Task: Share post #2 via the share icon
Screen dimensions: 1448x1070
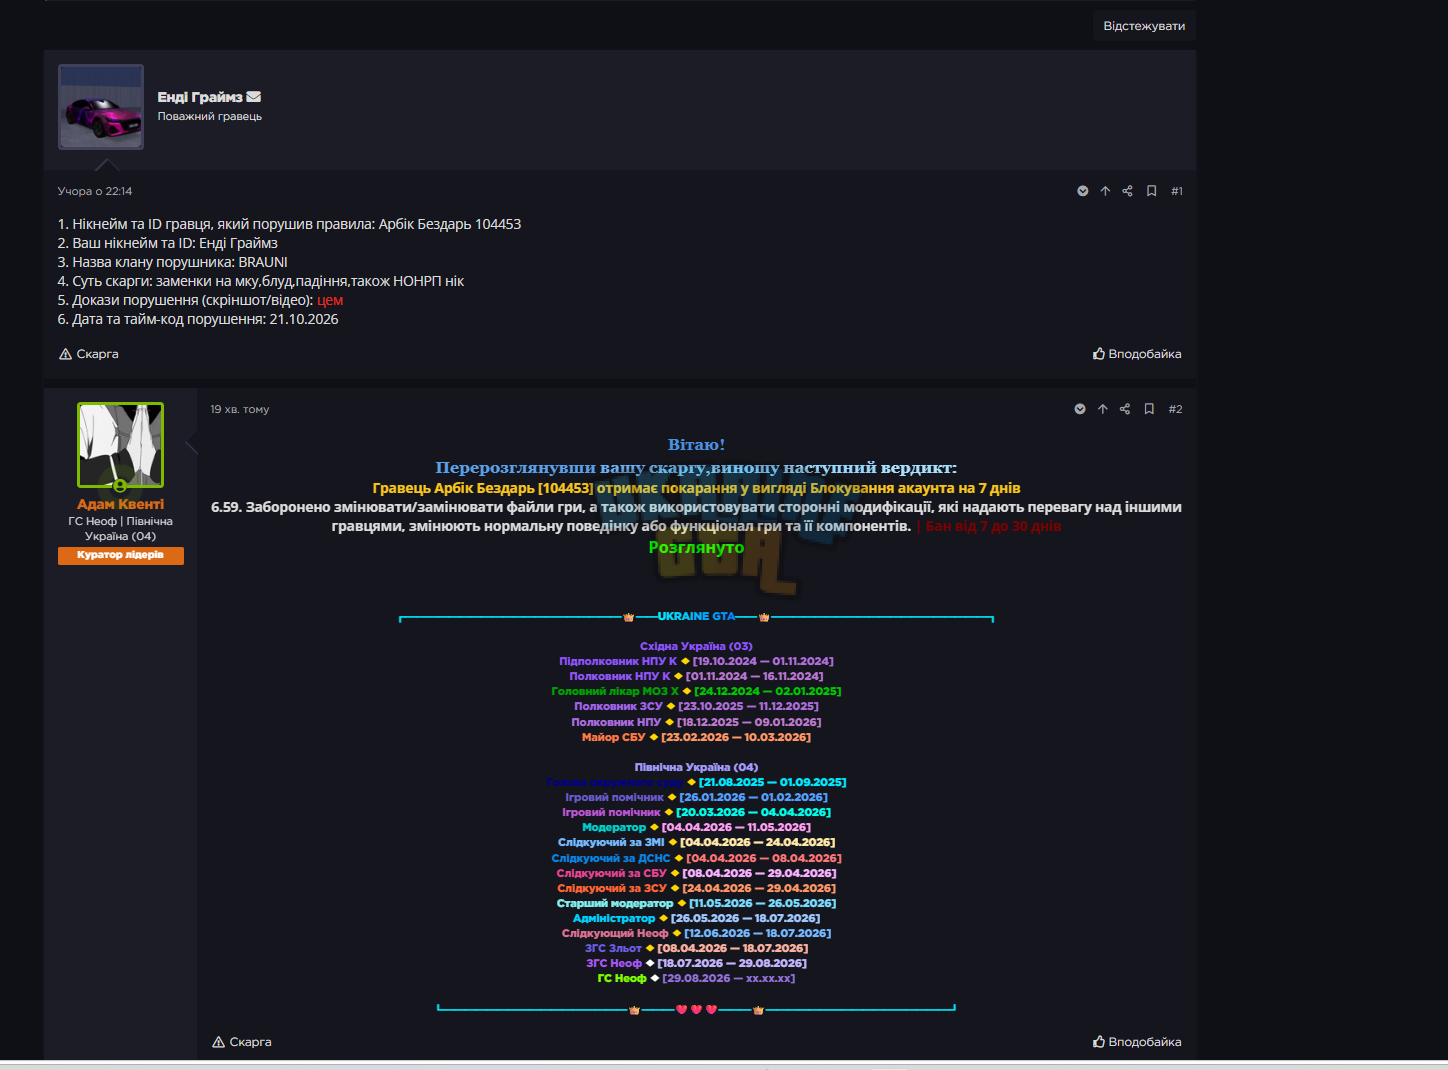Action: click(x=1125, y=409)
